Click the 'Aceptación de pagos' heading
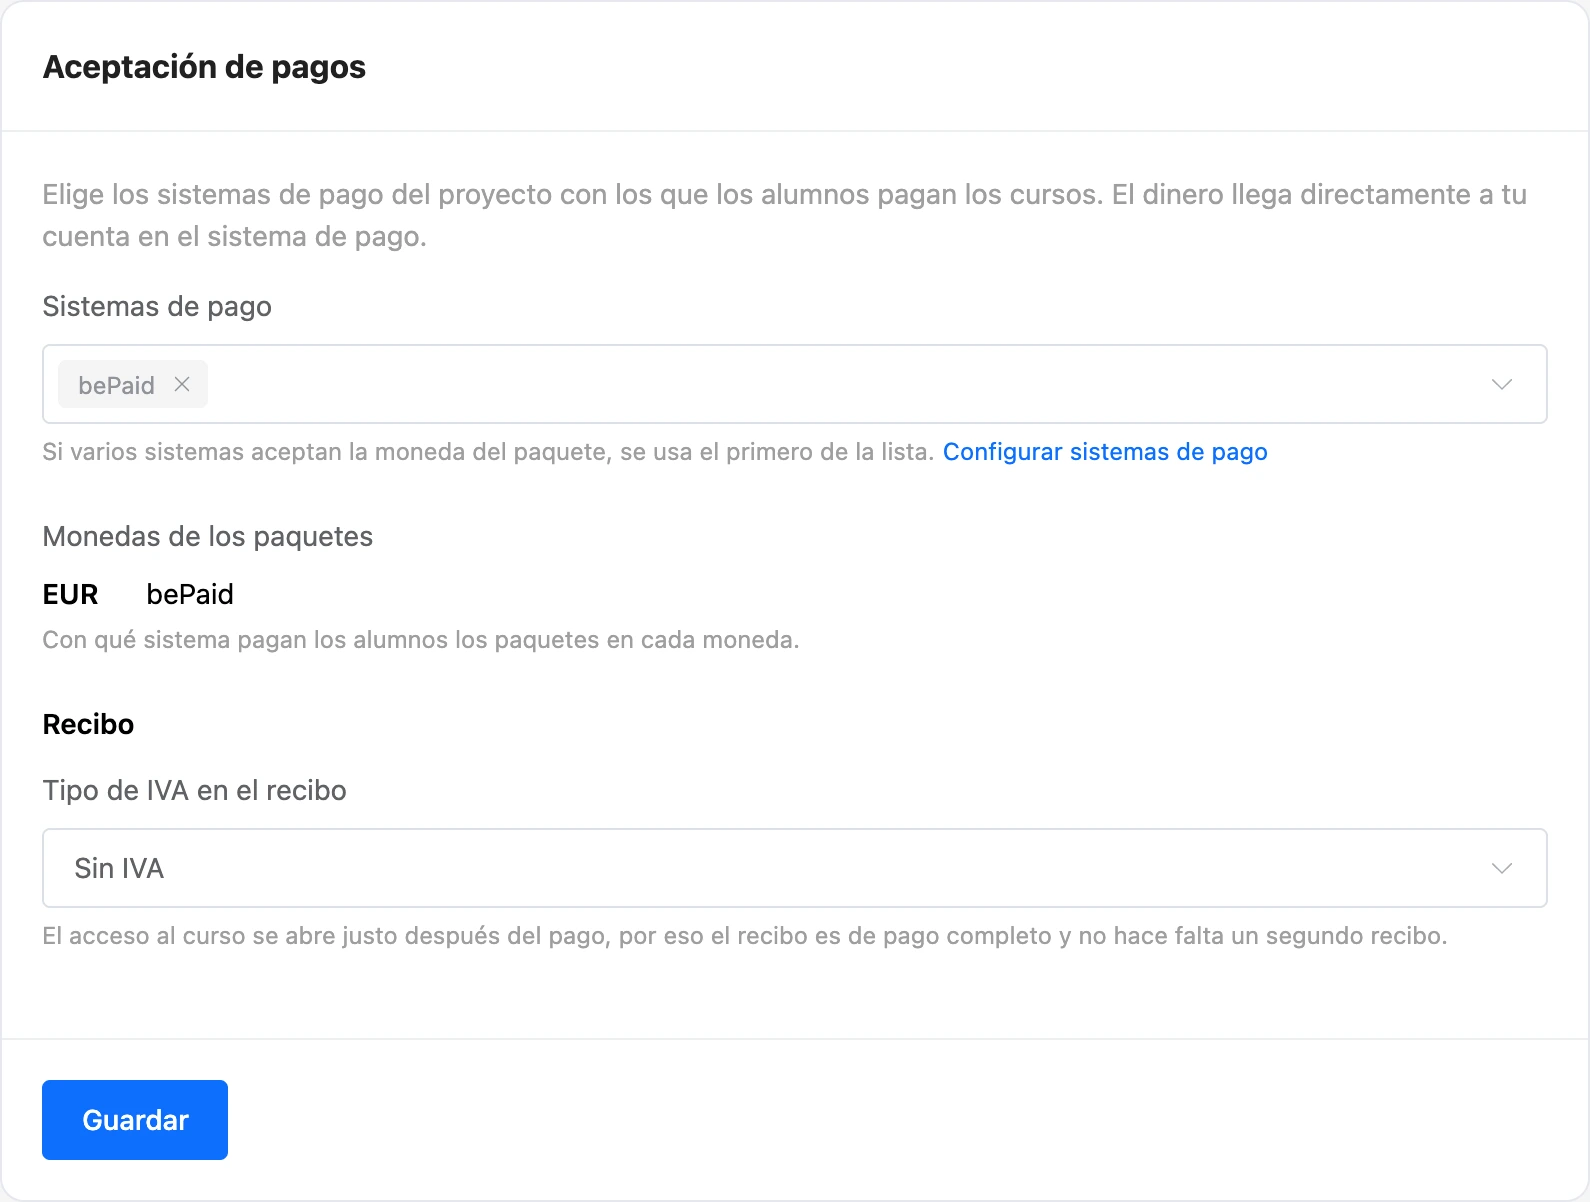The width and height of the screenshot is (1590, 1202). (204, 67)
